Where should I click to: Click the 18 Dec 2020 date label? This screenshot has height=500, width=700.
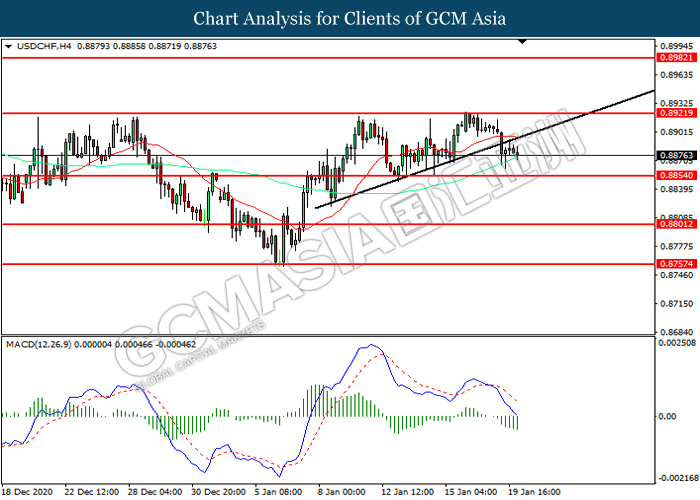27,492
